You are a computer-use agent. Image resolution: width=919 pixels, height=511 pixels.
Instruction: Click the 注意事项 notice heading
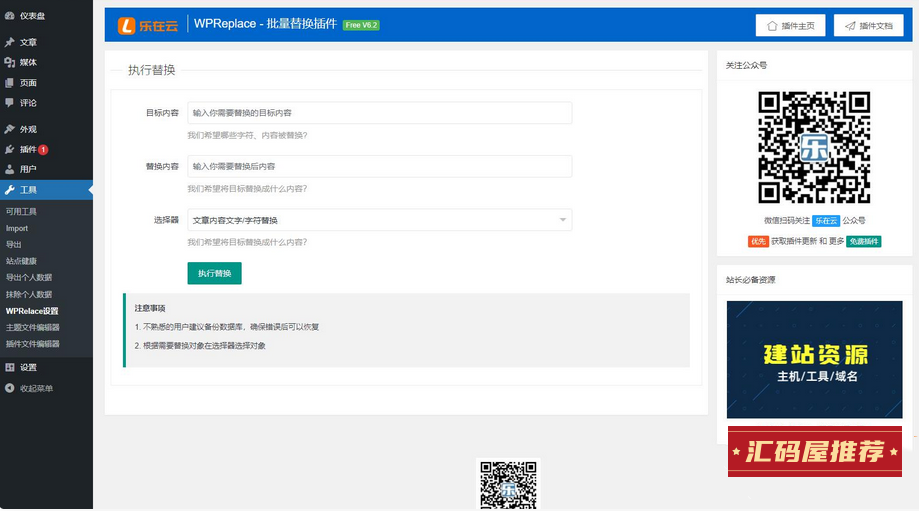click(x=150, y=308)
